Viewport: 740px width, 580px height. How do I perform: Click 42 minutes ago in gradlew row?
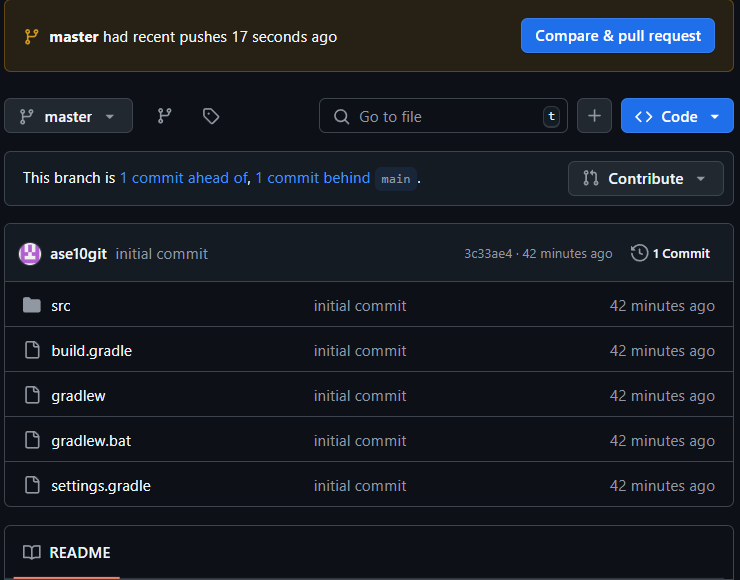662,396
